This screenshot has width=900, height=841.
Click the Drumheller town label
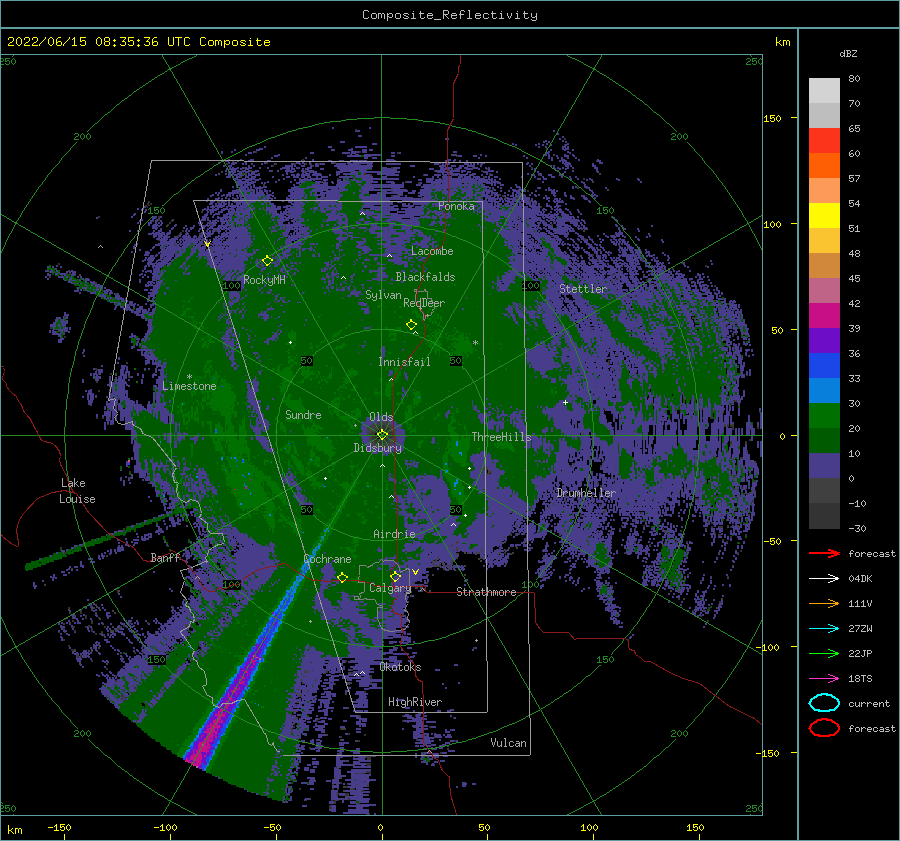coord(585,493)
